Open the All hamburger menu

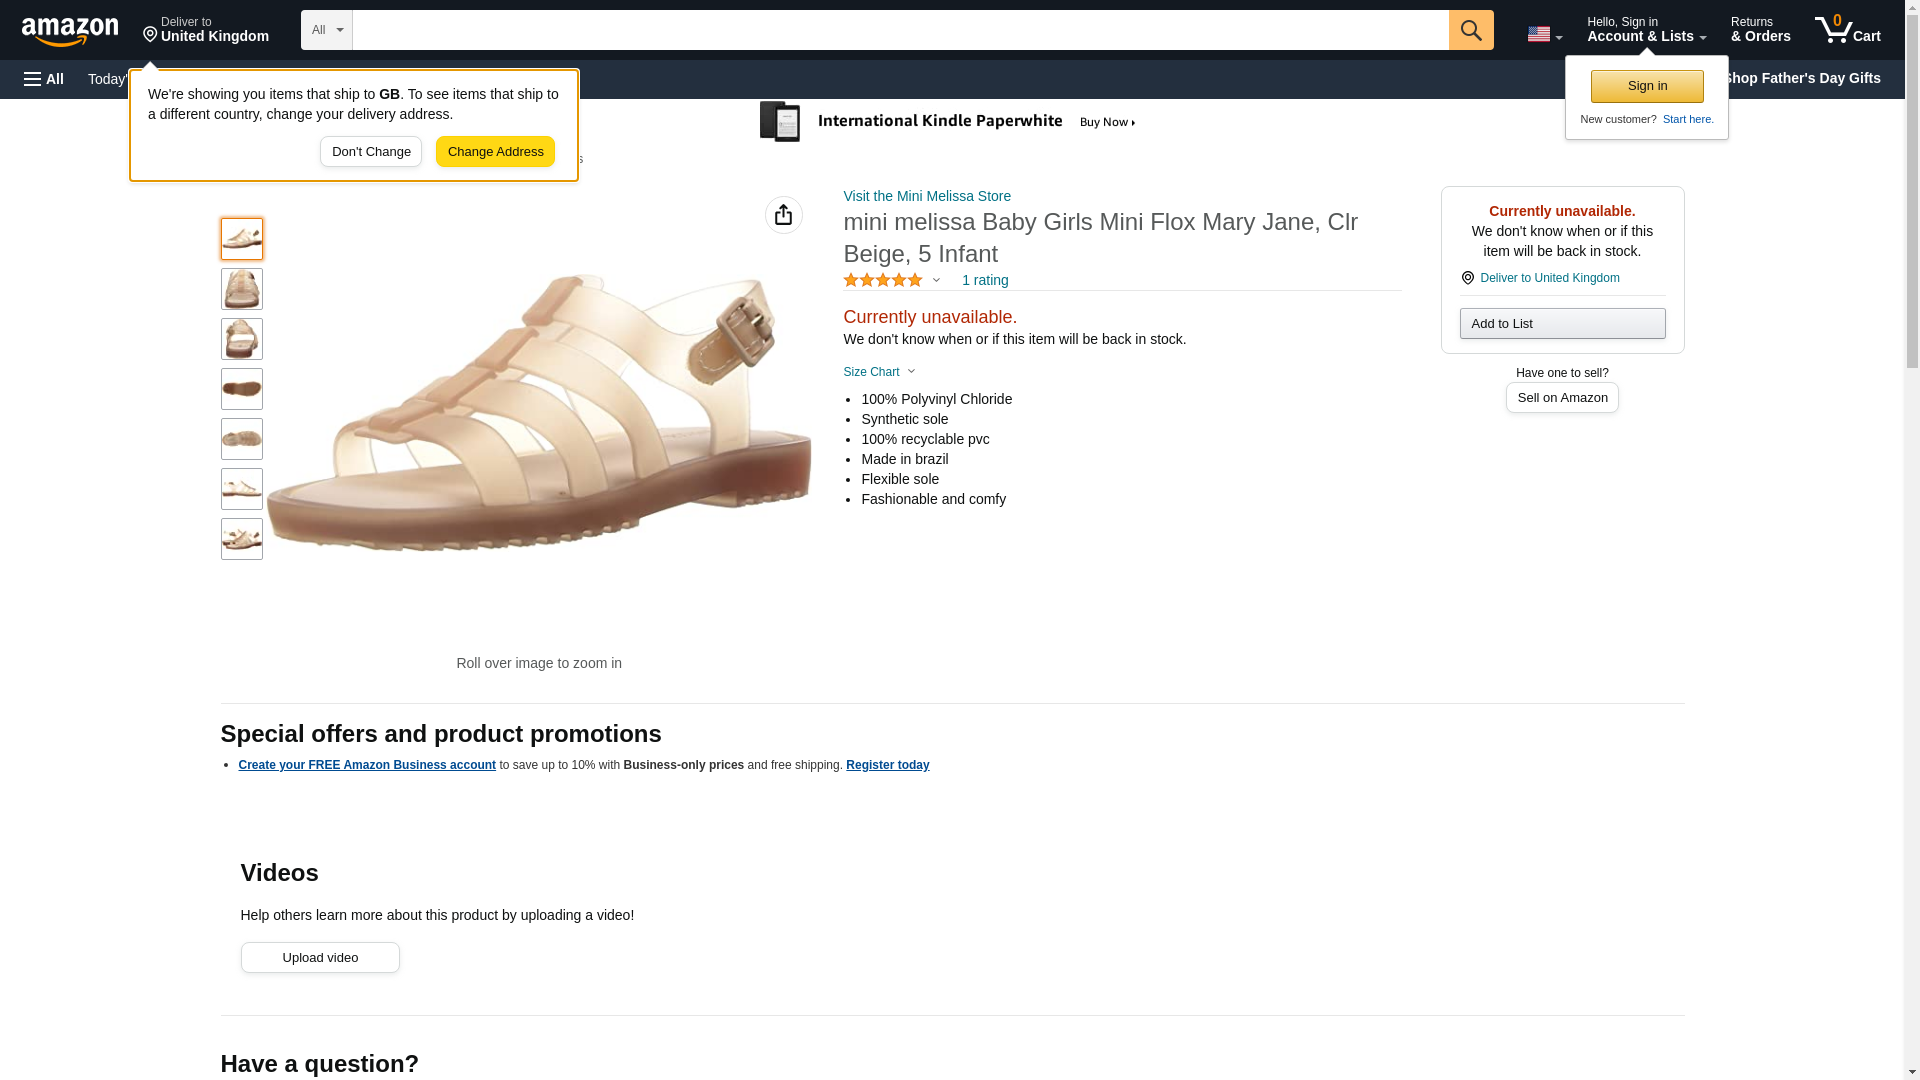point(44,79)
